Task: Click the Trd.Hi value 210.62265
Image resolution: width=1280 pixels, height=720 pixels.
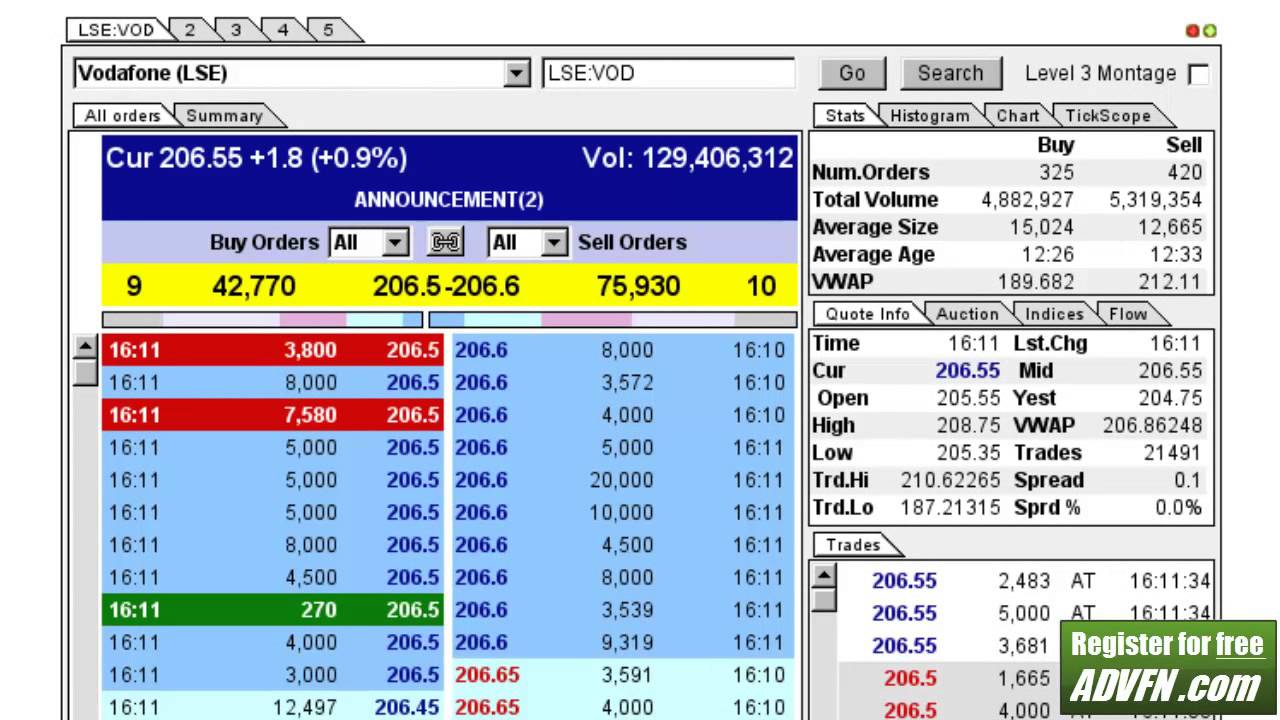Action: click(950, 480)
